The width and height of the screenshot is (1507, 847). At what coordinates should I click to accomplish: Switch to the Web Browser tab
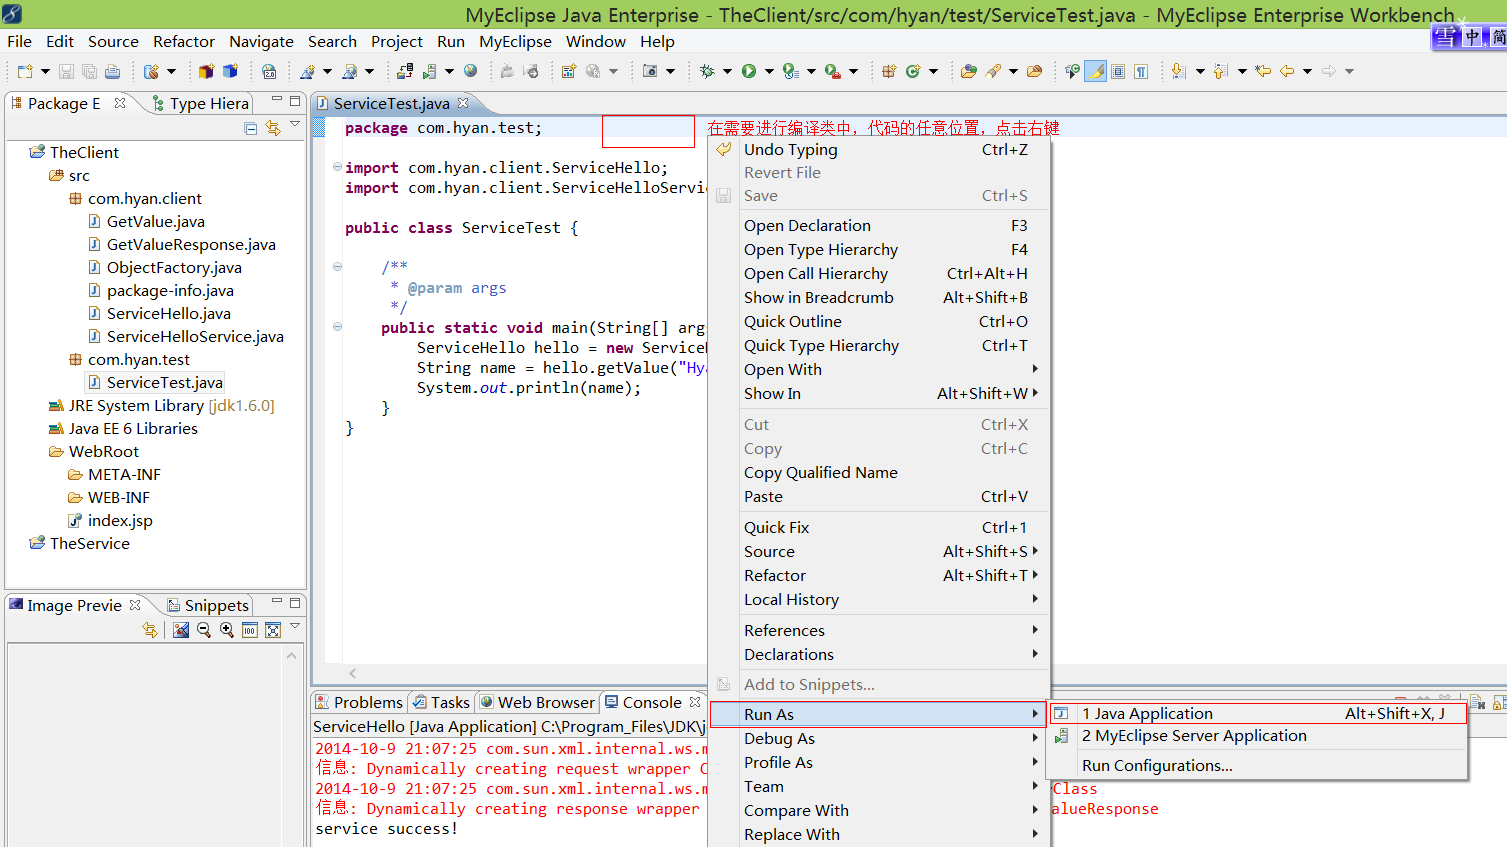pyautogui.click(x=537, y=702)
